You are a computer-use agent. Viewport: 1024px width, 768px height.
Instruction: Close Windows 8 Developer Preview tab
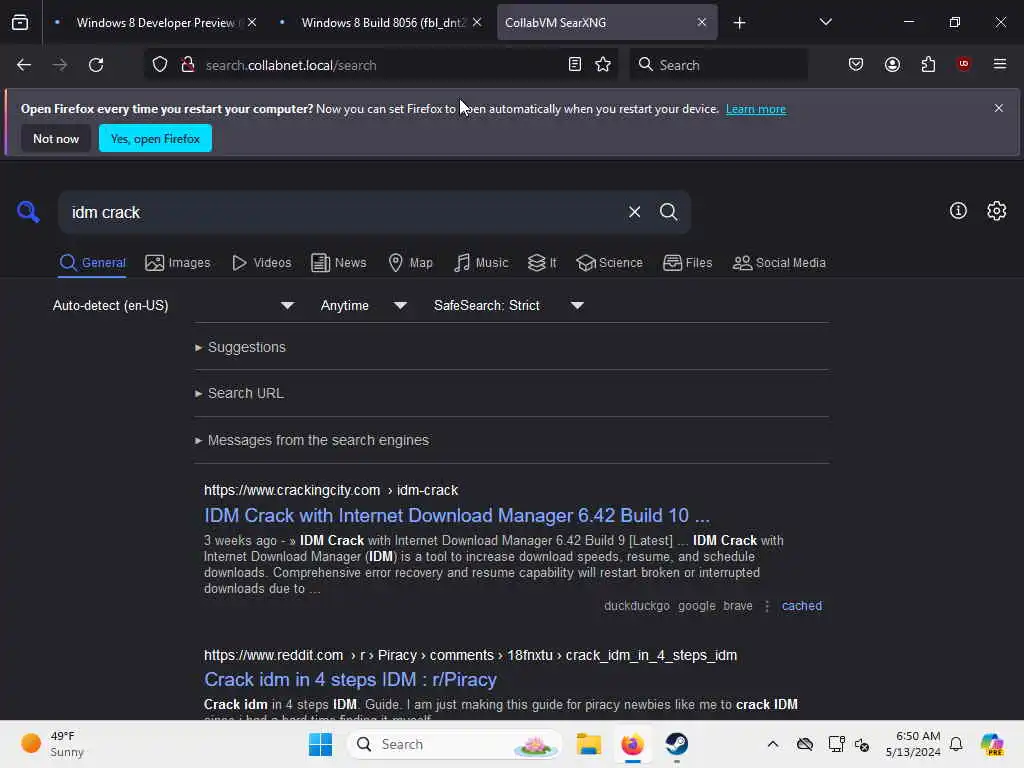[252, 23]
